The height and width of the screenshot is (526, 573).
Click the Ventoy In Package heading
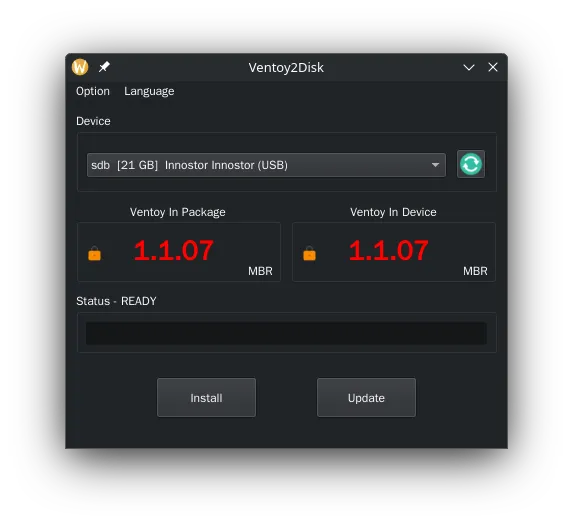[178, 212]
